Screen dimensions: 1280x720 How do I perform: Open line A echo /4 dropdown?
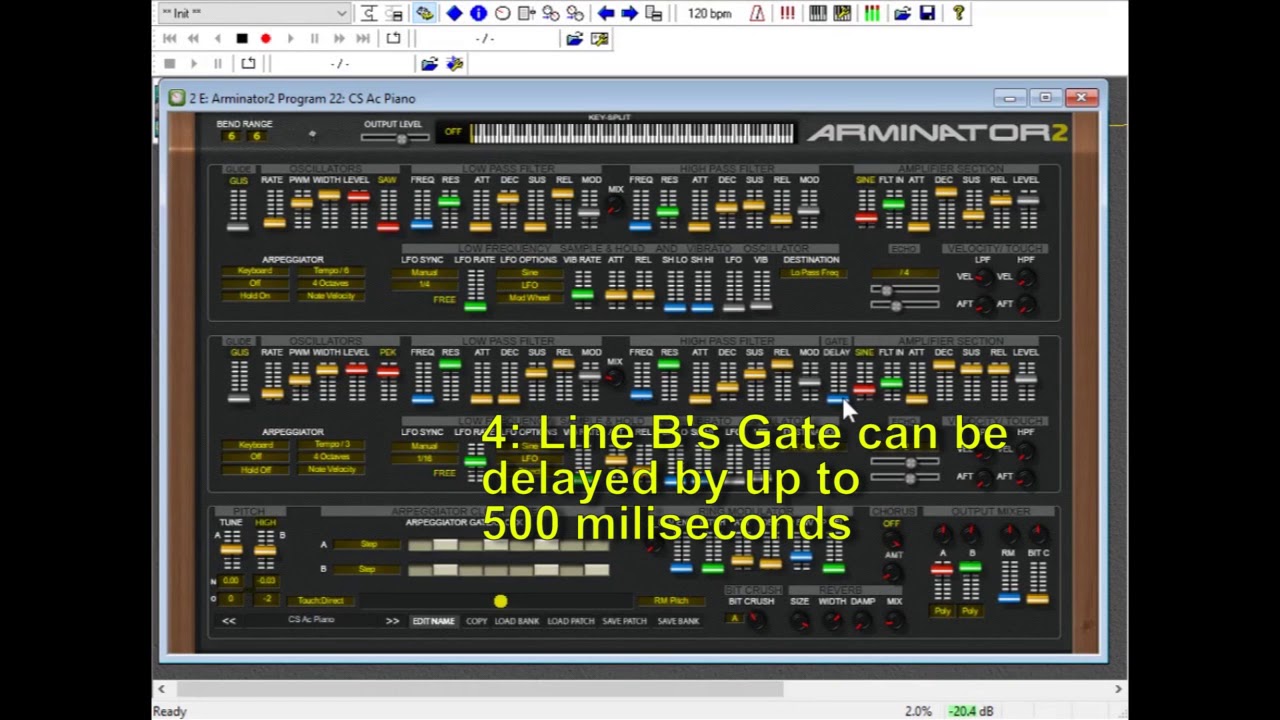point(904,273)
